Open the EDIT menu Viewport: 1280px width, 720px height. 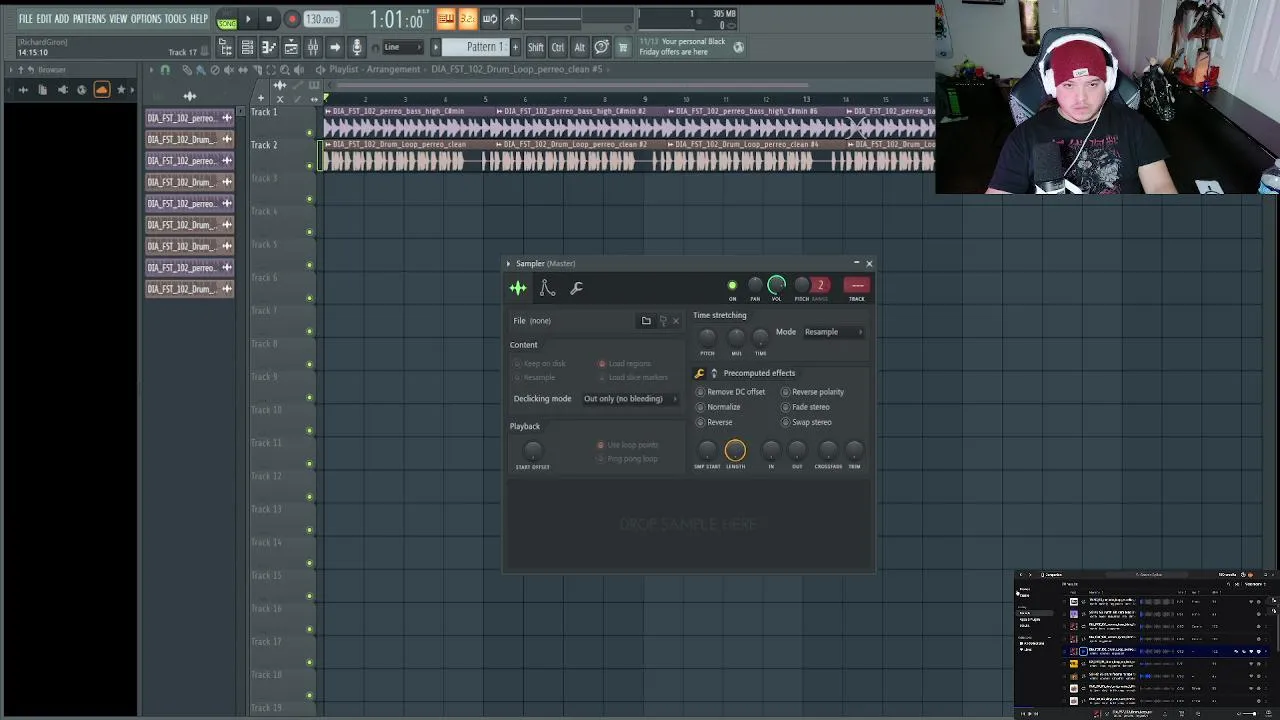click(x=44, y=19)
